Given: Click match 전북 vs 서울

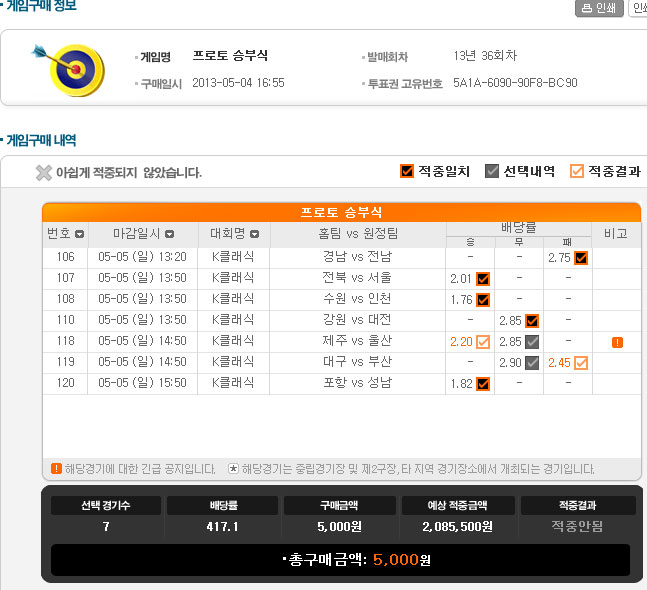Looking at the screenshot, I should point(357,278).
